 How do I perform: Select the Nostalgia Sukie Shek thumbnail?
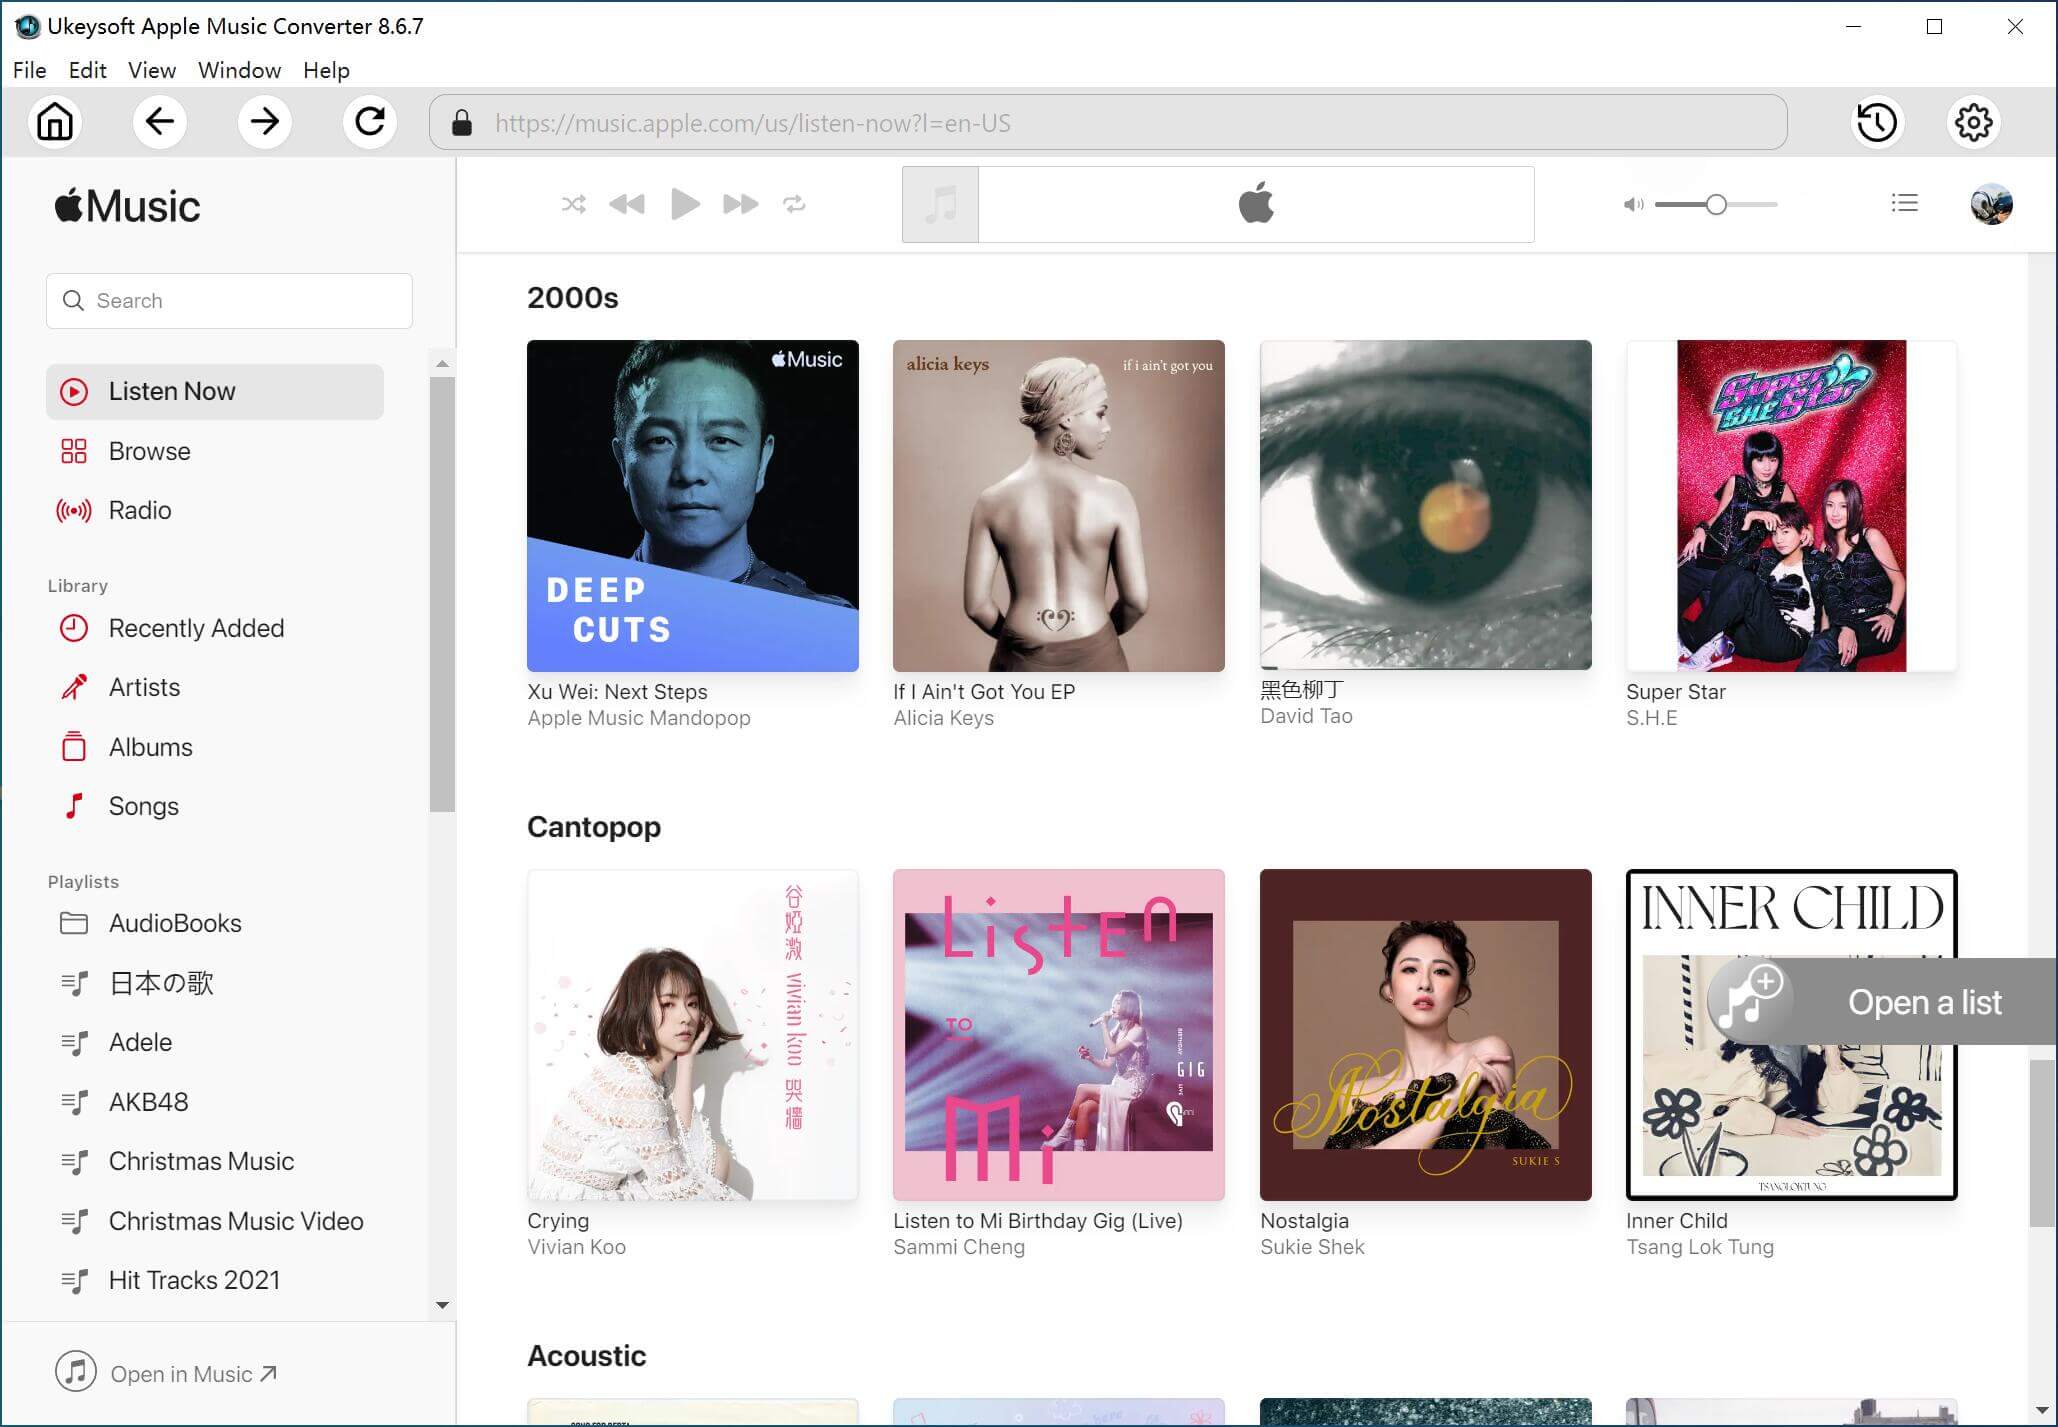pyautogui.click(x=1425, y=1035)
